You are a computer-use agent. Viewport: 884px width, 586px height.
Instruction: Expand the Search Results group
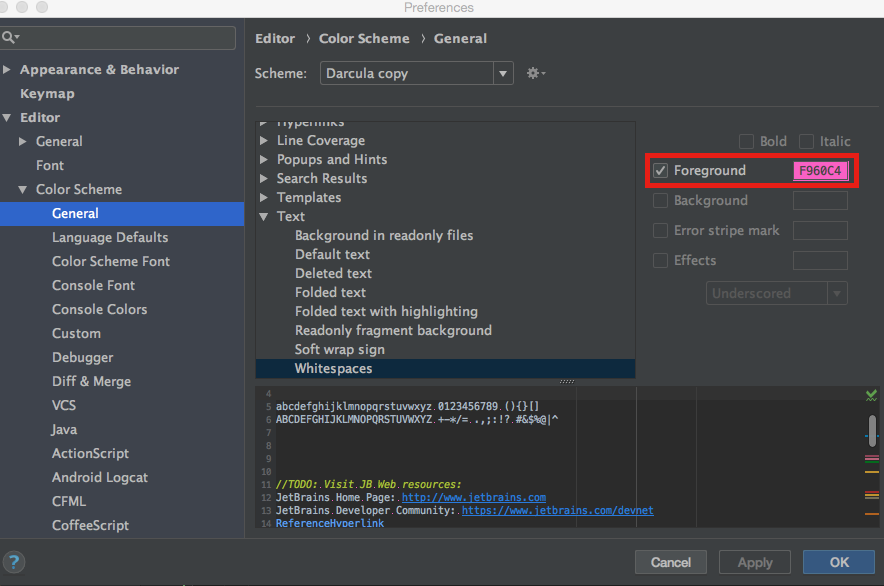263,178
